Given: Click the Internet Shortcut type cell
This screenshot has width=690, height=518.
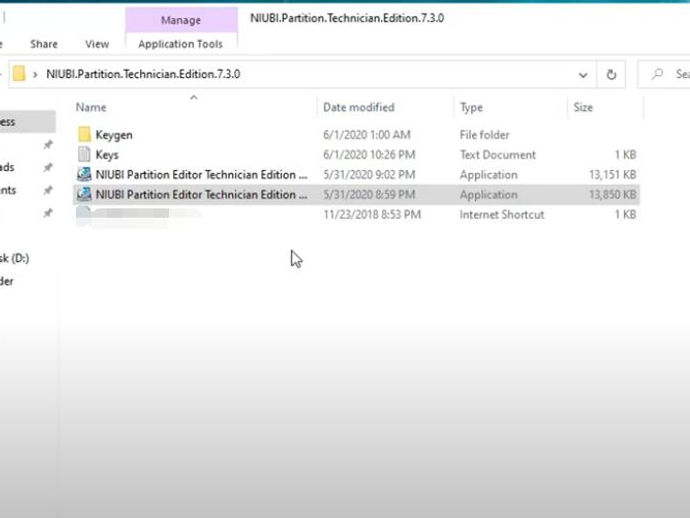Looking at the screenshot, I should 502,214.
